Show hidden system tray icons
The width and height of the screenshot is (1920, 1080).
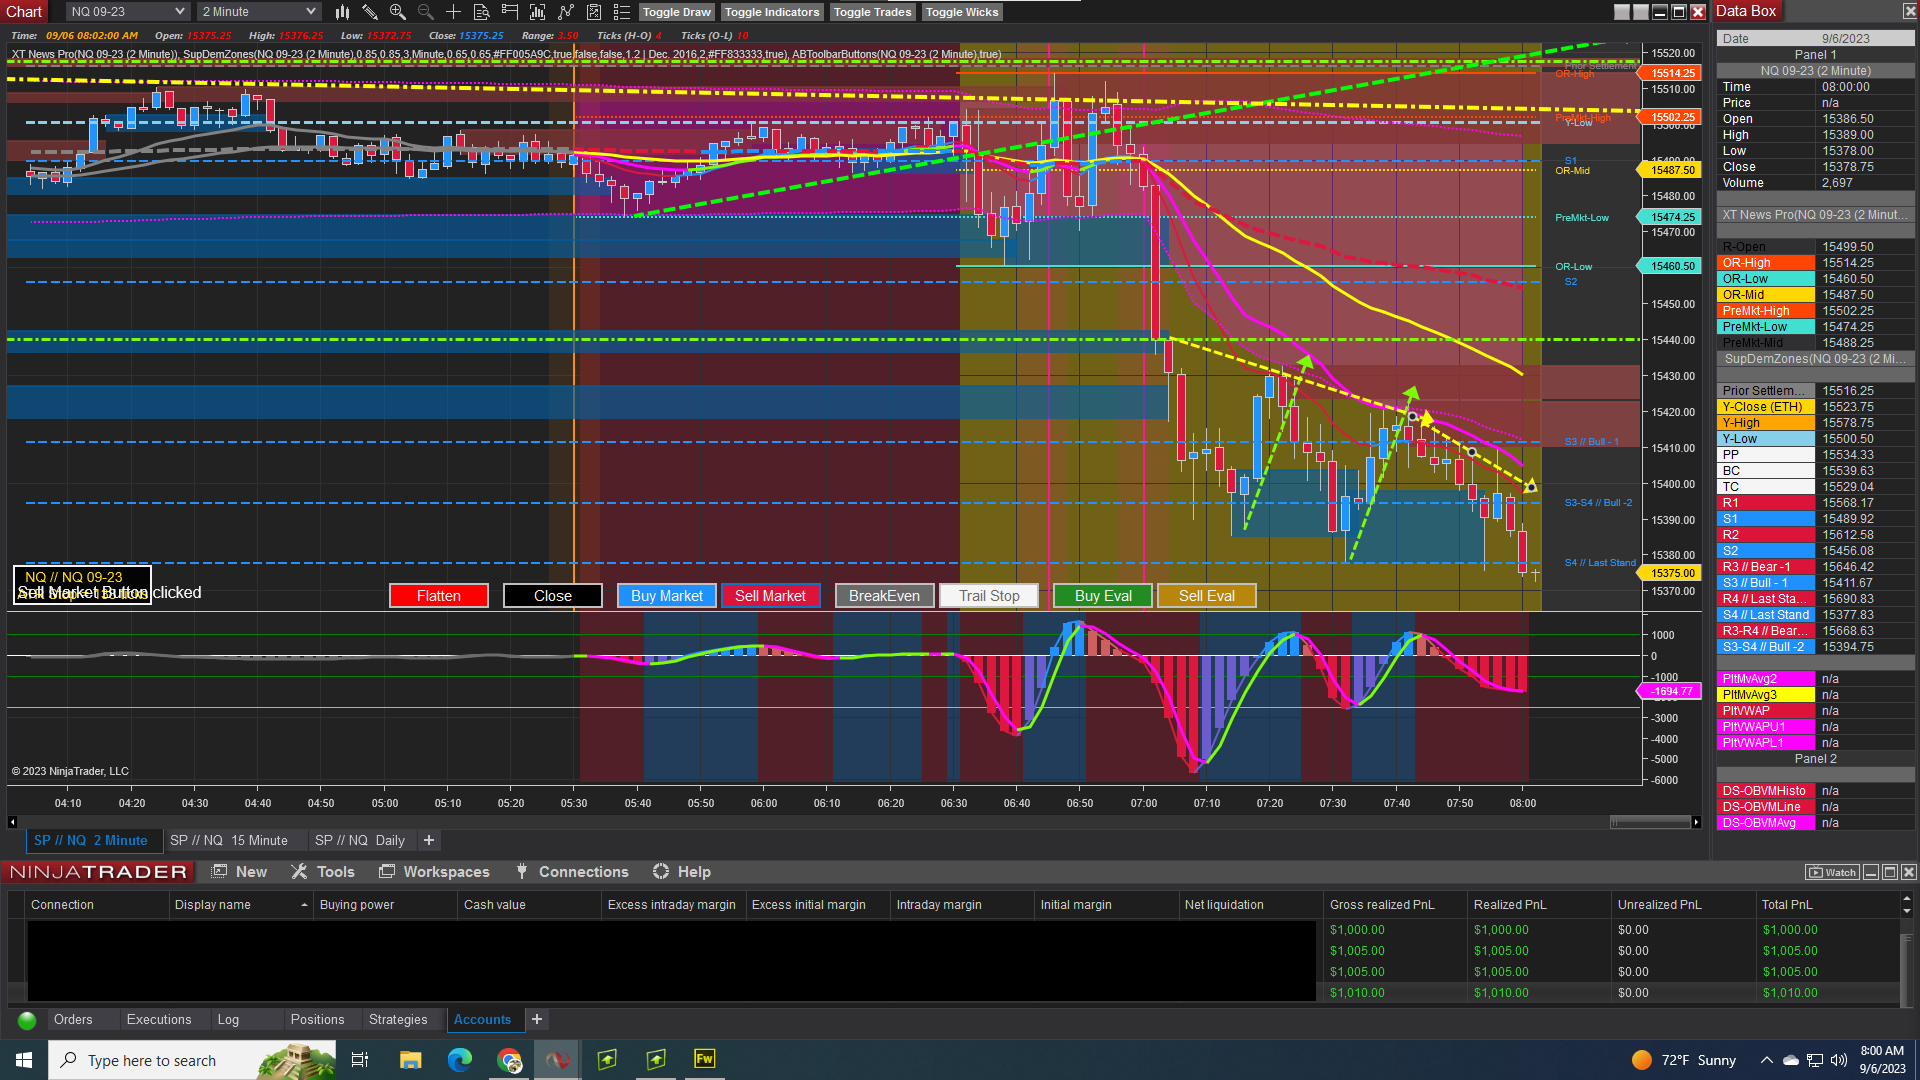coord(1766,1060)
